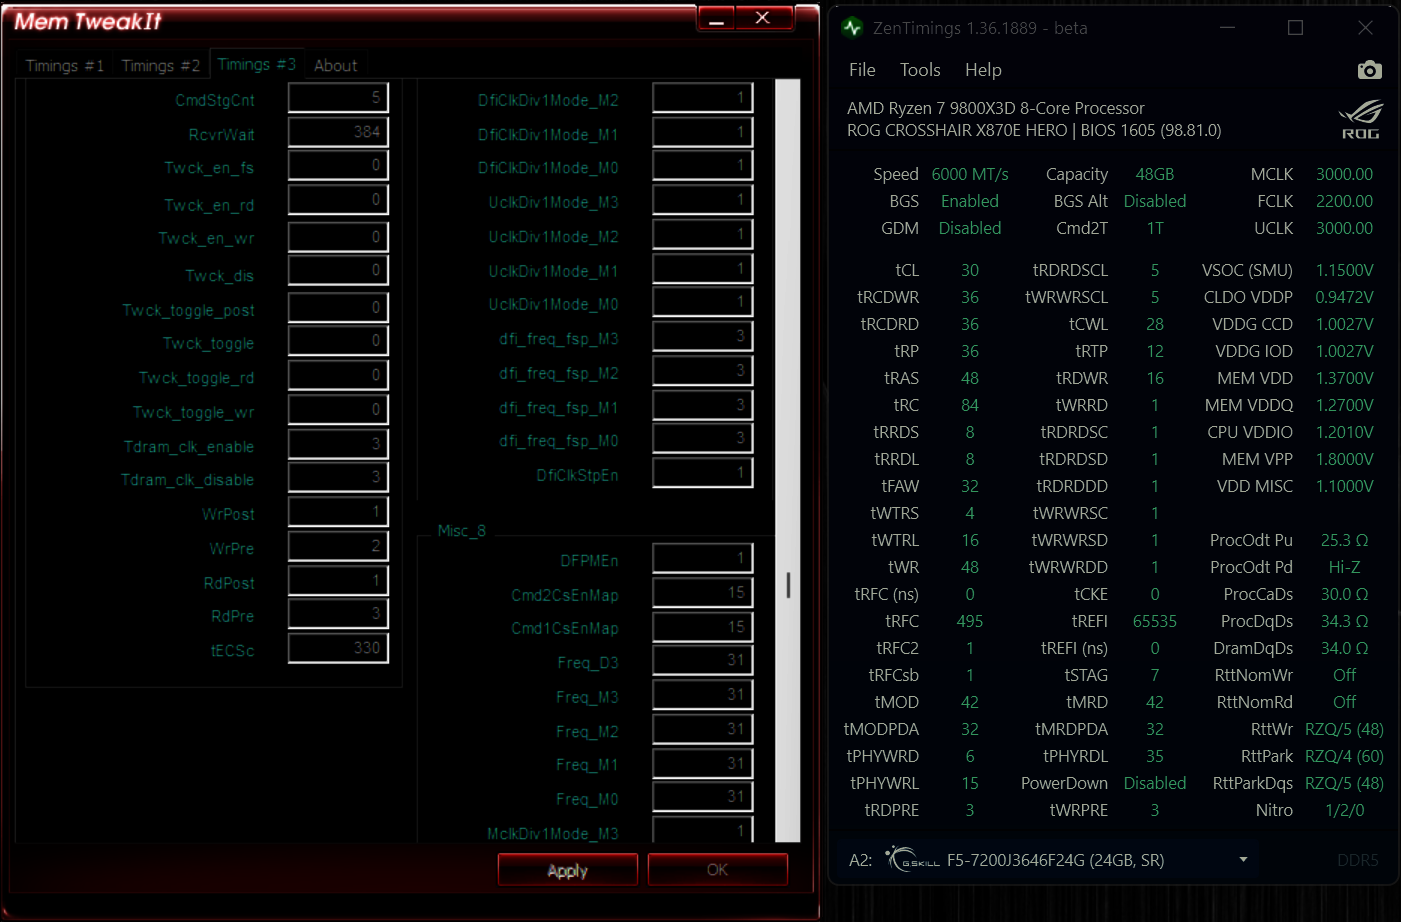Click the Cmd2CsEnMap input field

point(702,593)
